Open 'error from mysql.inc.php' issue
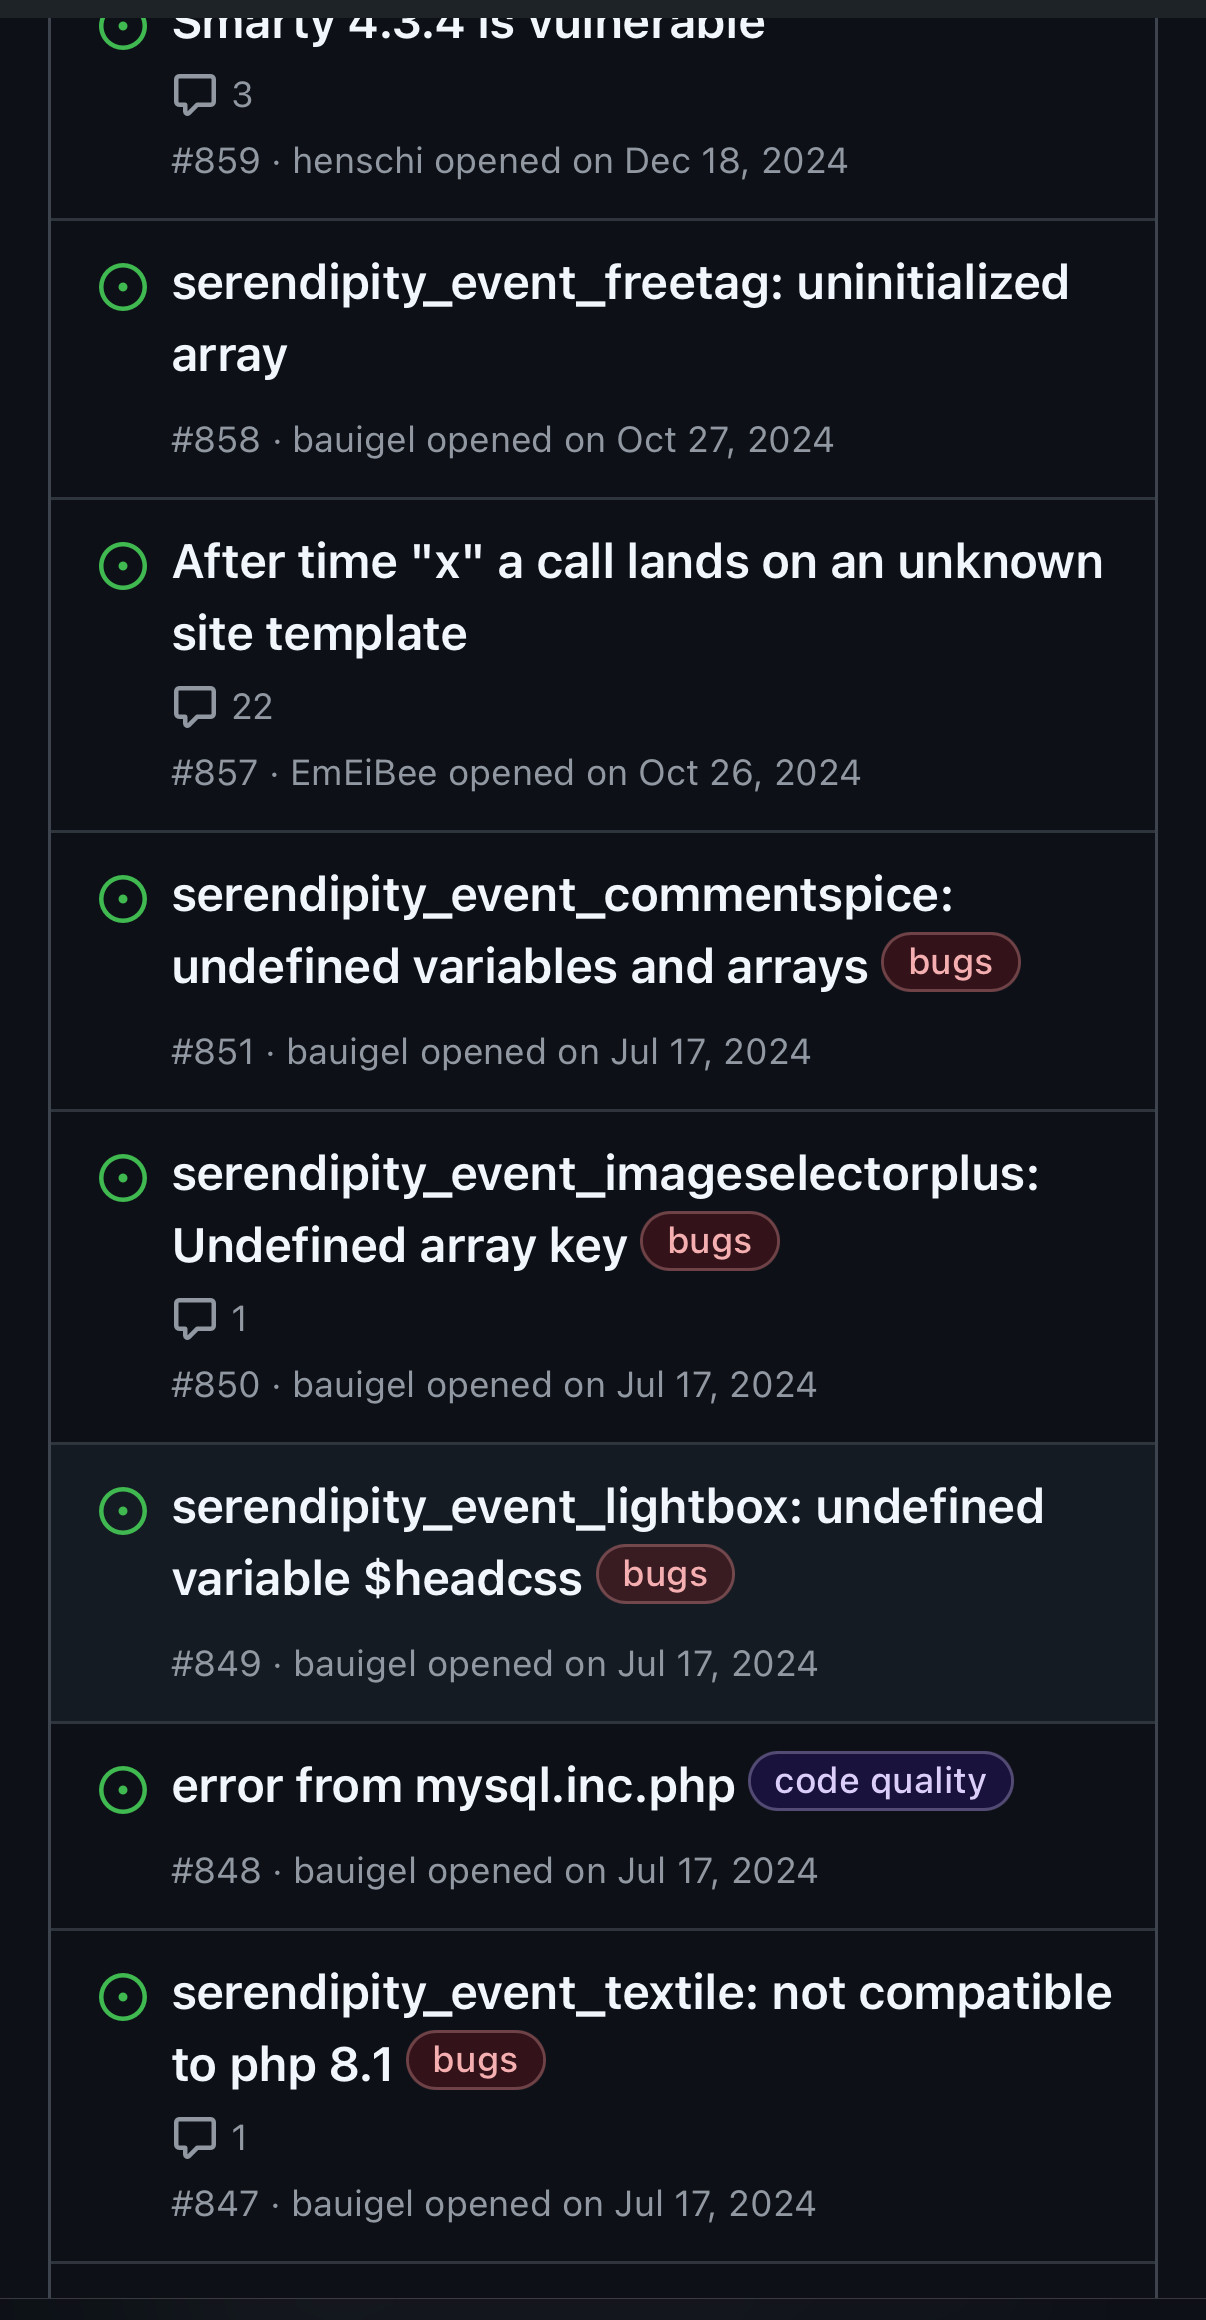This screenshot has height=2320, width=1206. tap(453, 1786)
